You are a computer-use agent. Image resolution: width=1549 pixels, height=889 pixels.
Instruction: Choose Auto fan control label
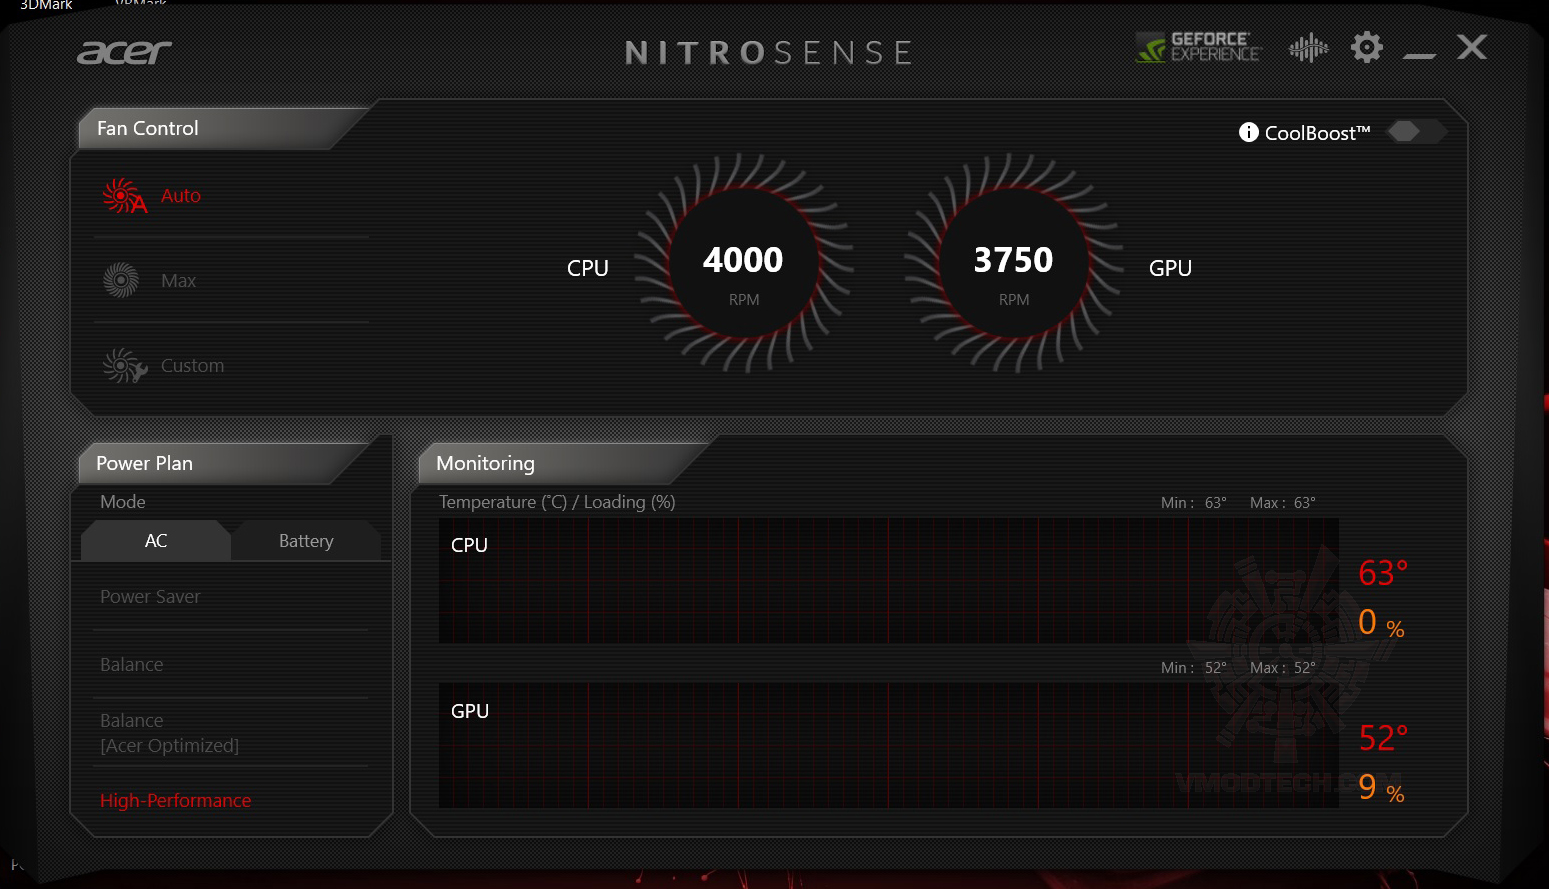tap(181, 196)
